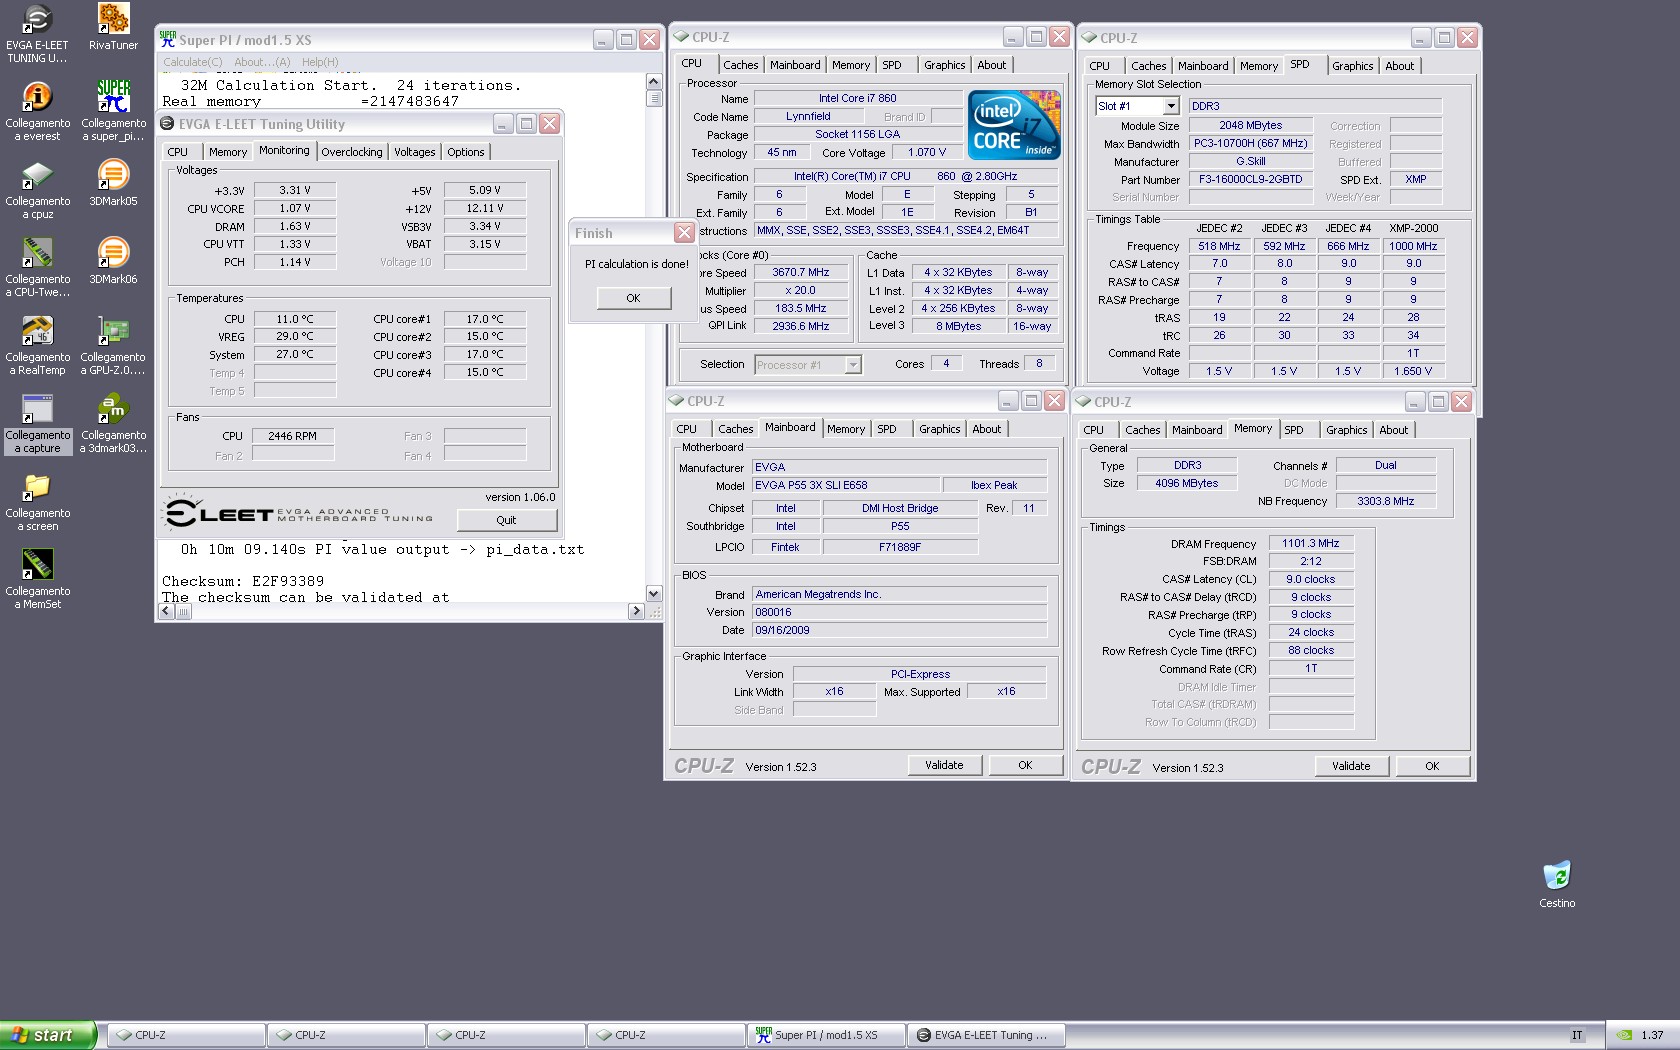Click OK in the CPU-Z Mainboard window
The width and height of the screenshot is (1680, 1050).
pyautogui.click(x=1025, y=765)
